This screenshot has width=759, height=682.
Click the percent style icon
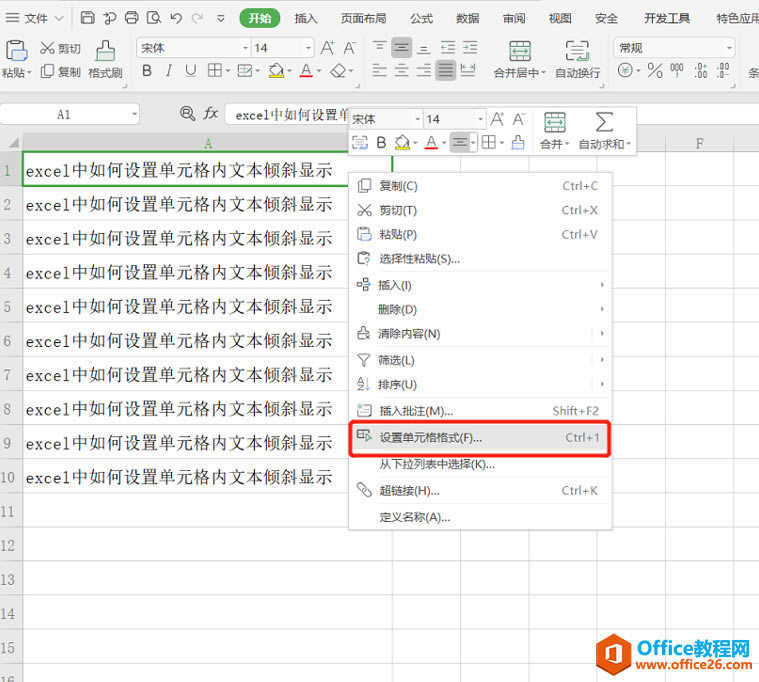(x=655, y=71)
